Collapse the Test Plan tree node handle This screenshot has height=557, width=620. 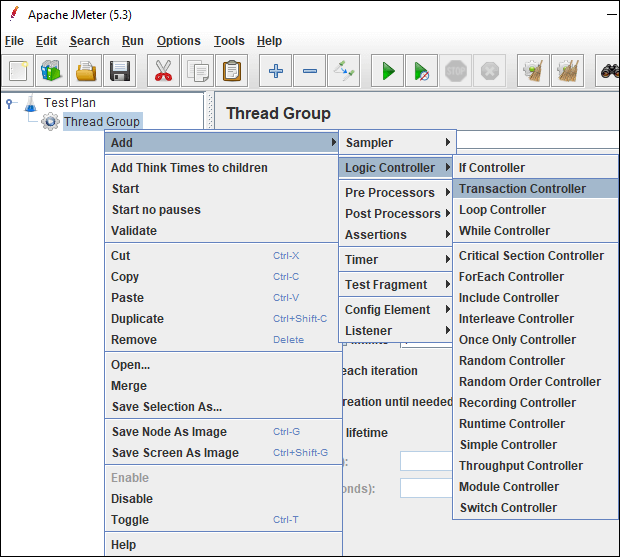pos(9,103)
